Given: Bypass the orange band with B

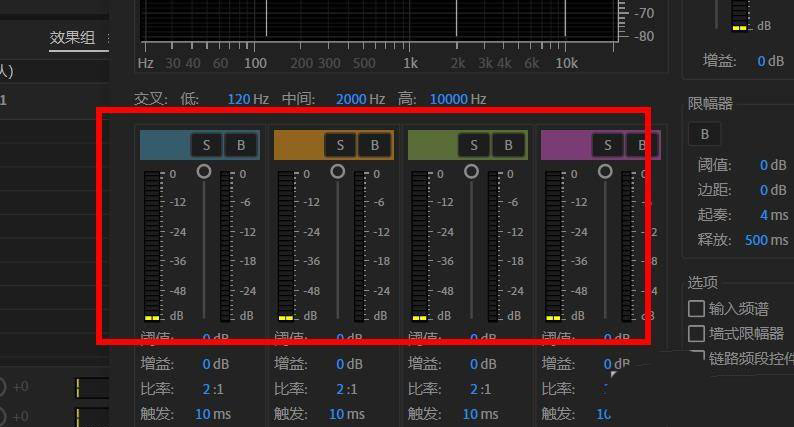Looking at the screenshot, I should [375, 145].
